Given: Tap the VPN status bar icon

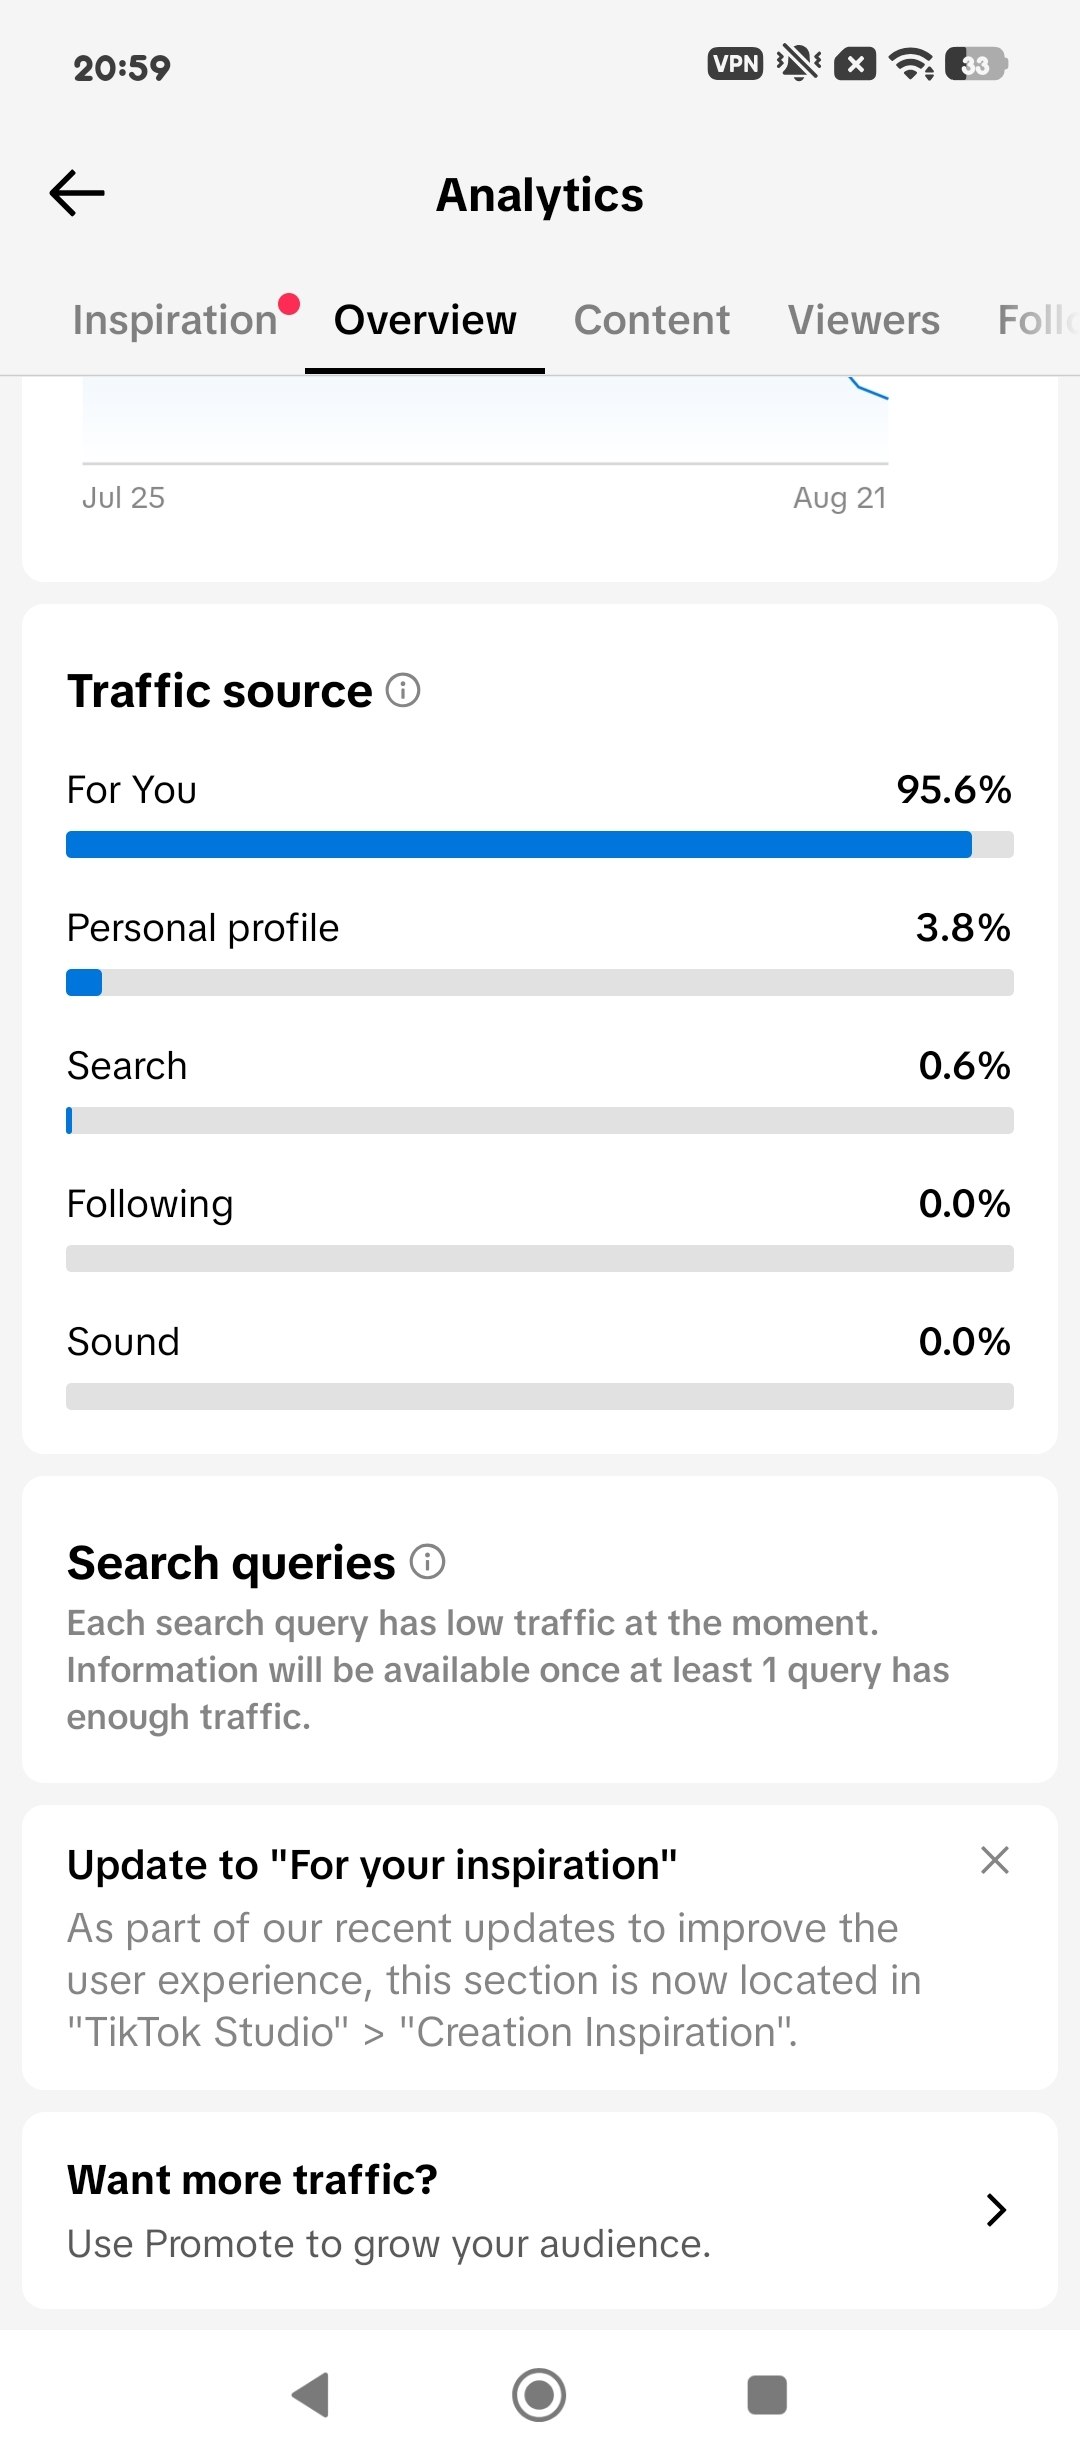Looking at the screenshot, I should click(x=735, y=64).
